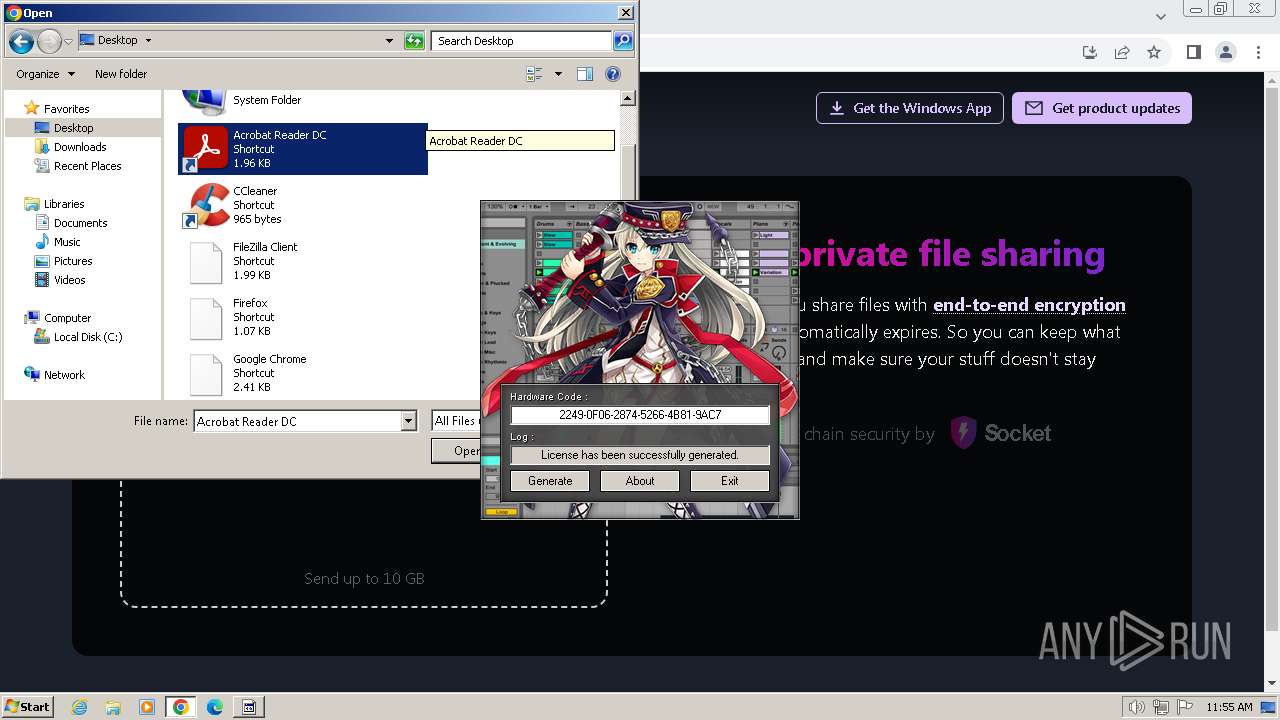The width and height of the screenshot is (1280, 720).
Task: Show the preview pane icon
Action: [x=585, y=74]
